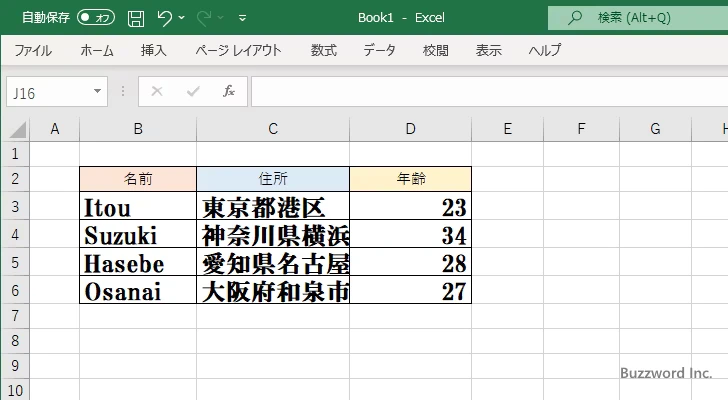Click the Save floppy disk icon
The height and width of the screenshot is (400, 728).
click(x=136, y=18)
